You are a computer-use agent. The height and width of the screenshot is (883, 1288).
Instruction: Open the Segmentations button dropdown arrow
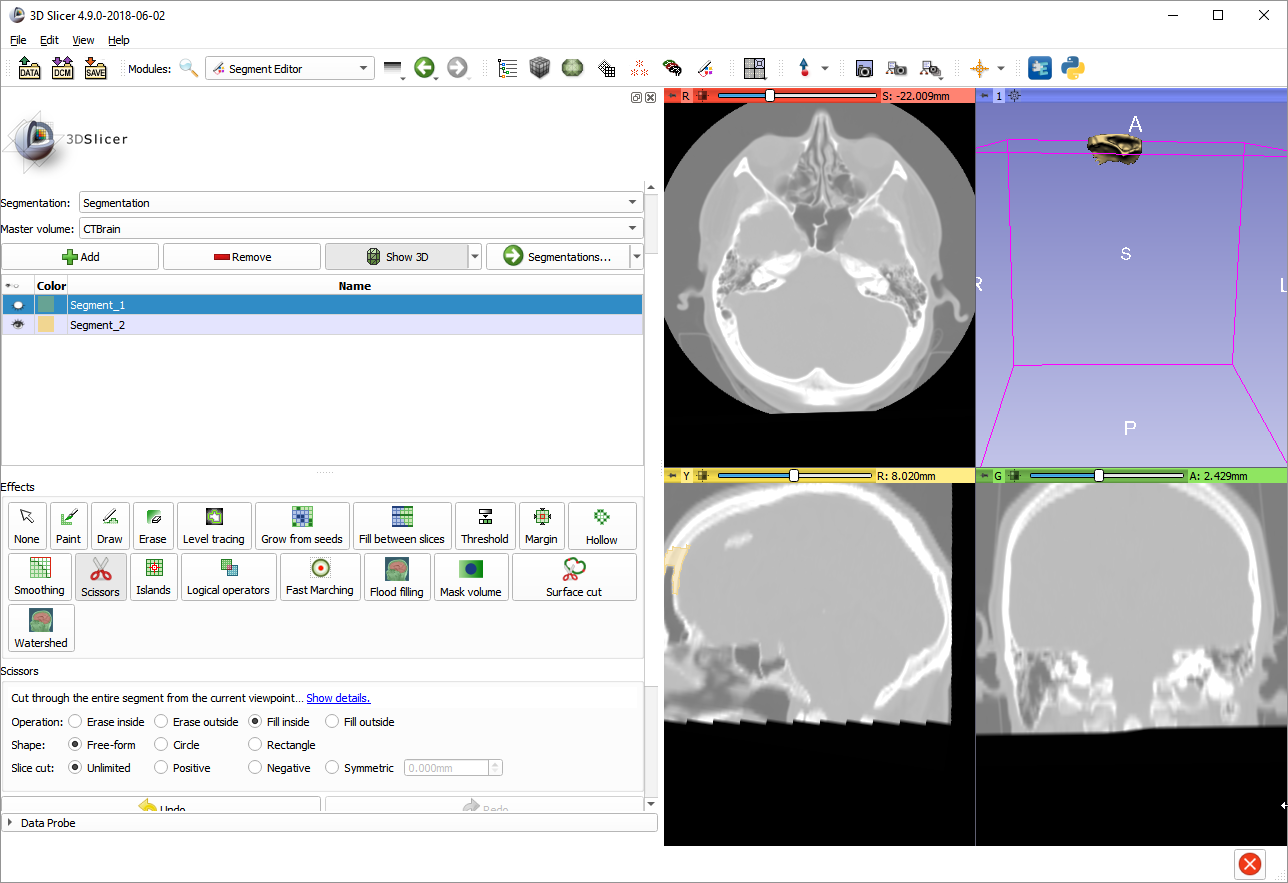tap(636, 257)
